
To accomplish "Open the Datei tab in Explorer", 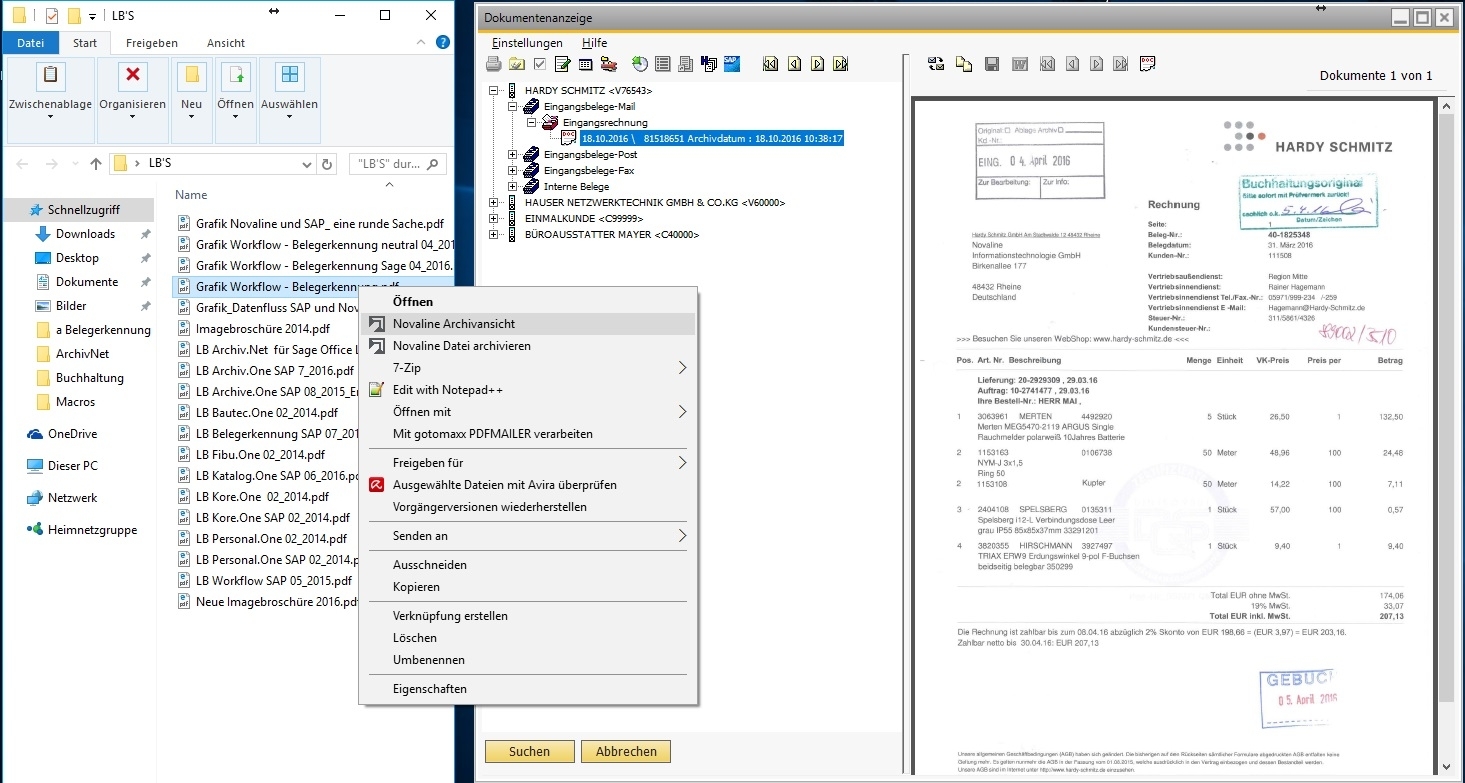I will coord(31,43).
